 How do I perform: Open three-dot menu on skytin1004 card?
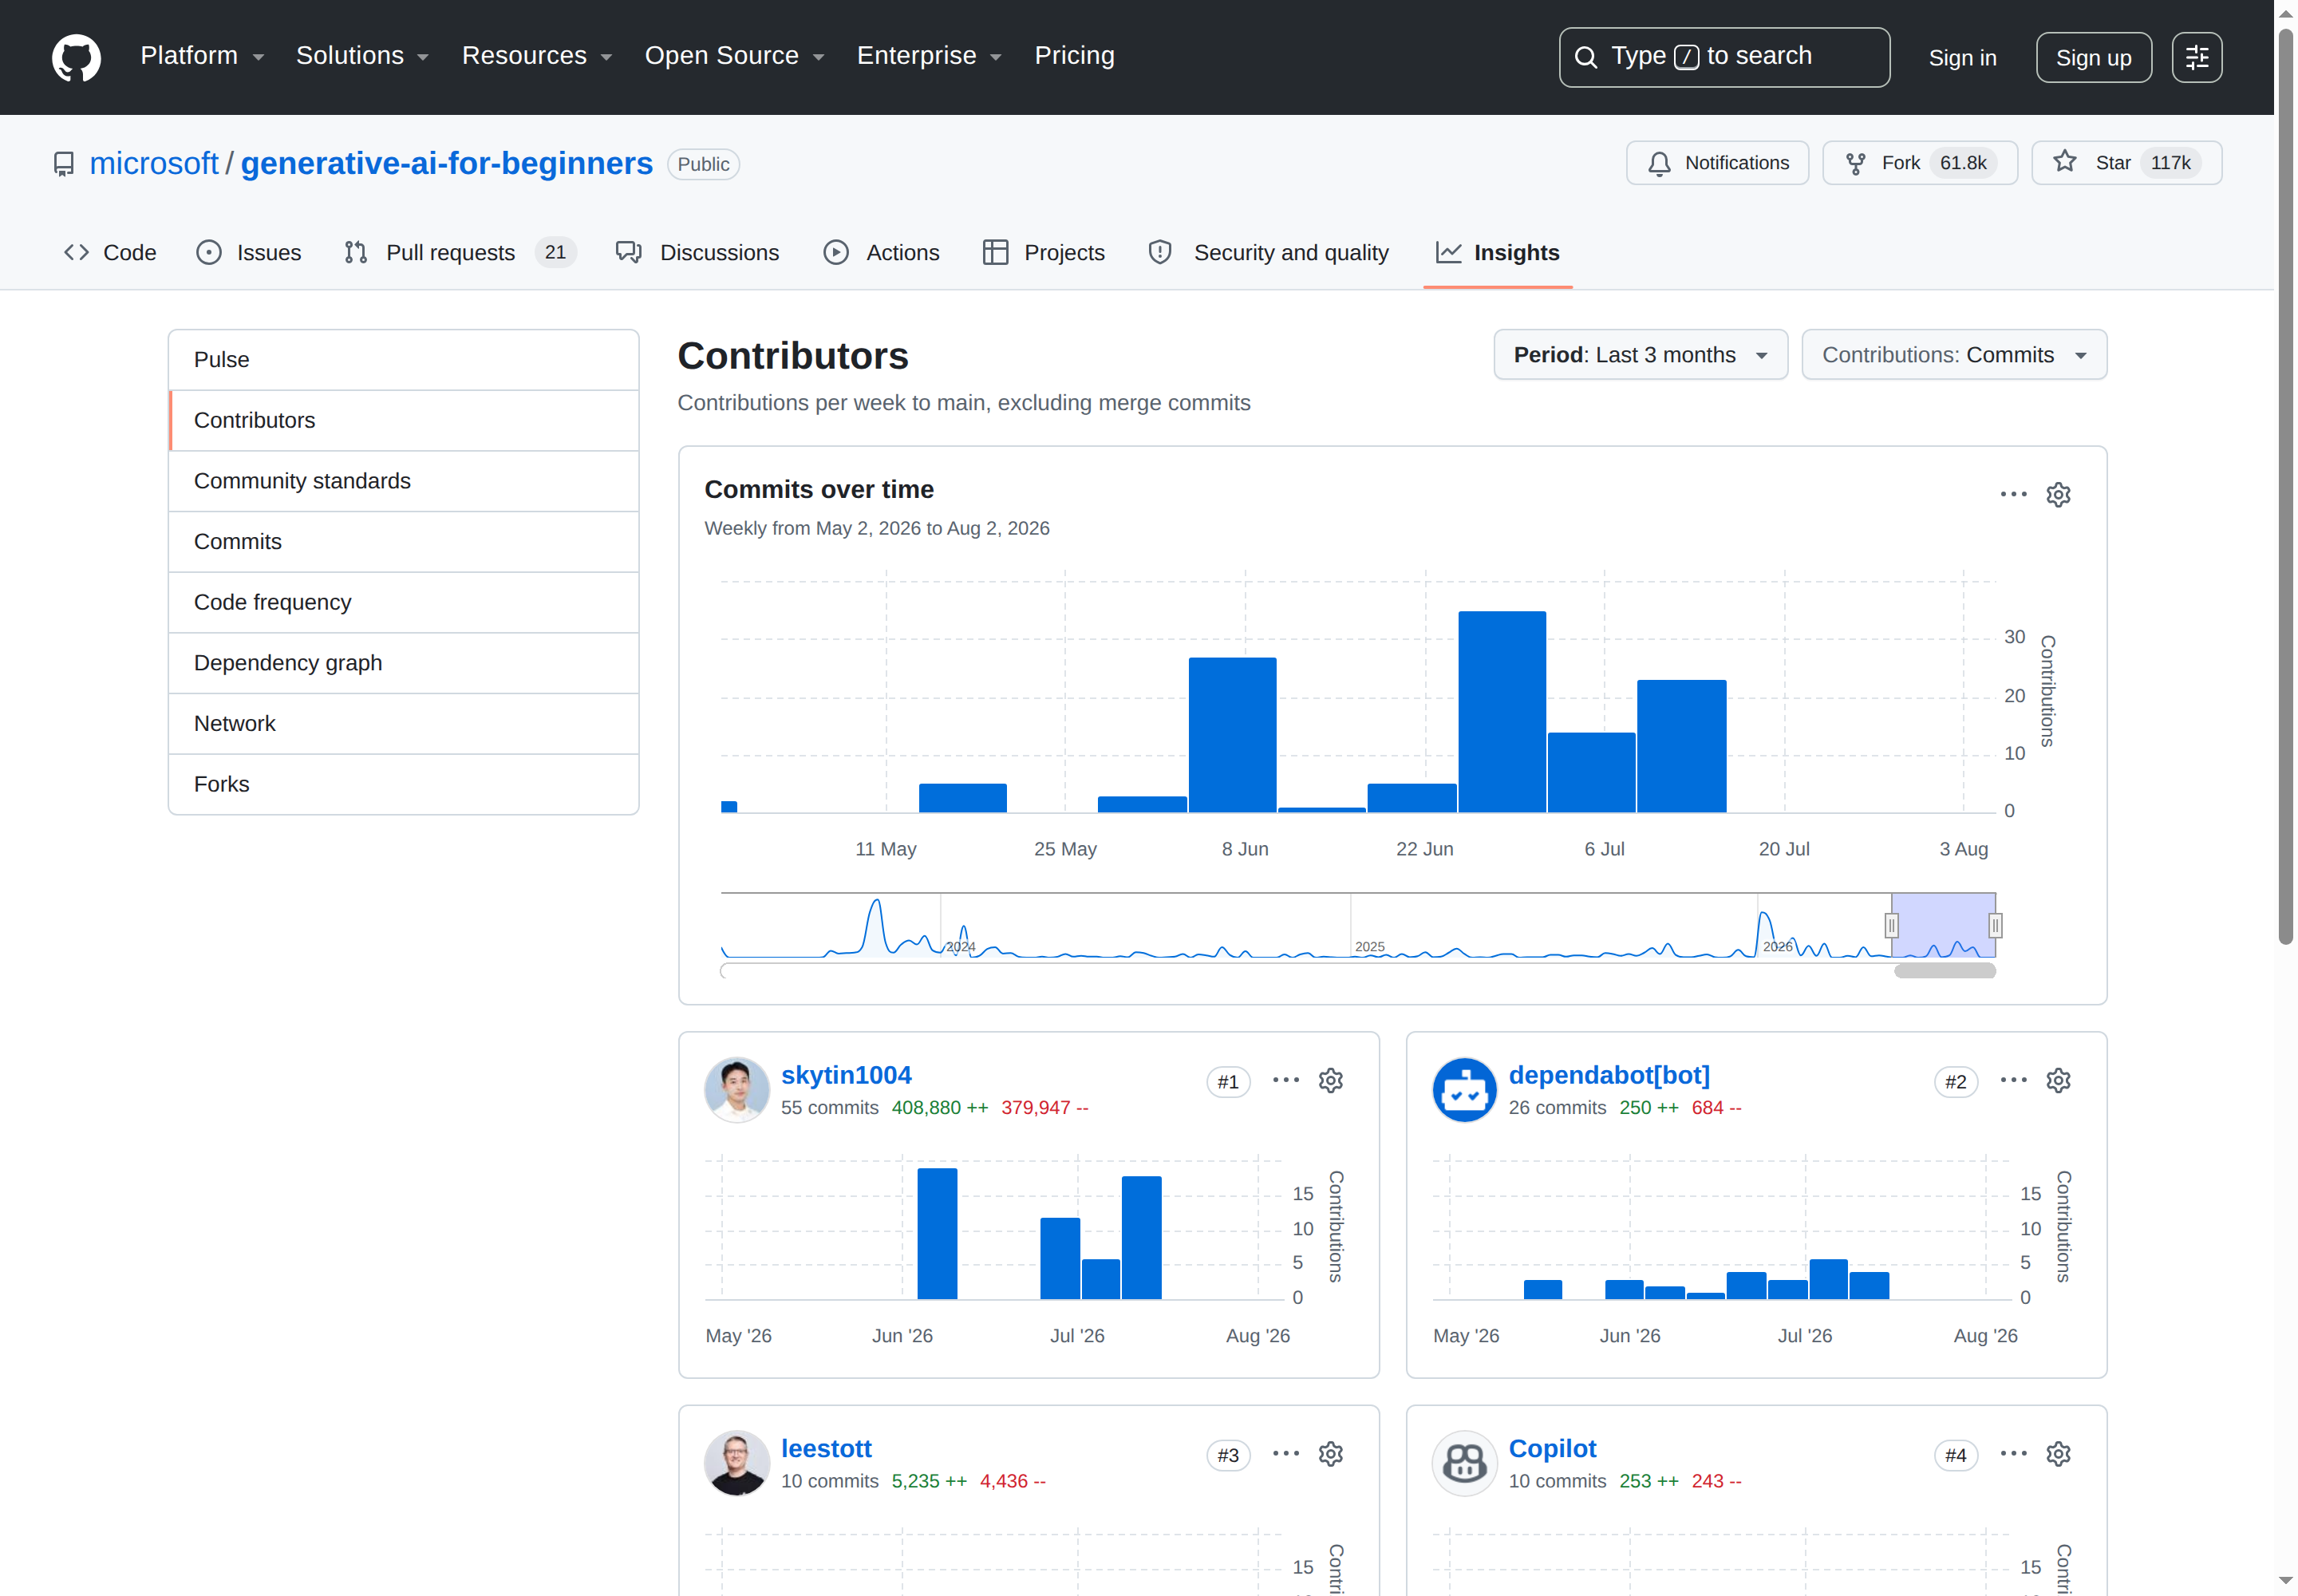(x=1285, y=1080)
